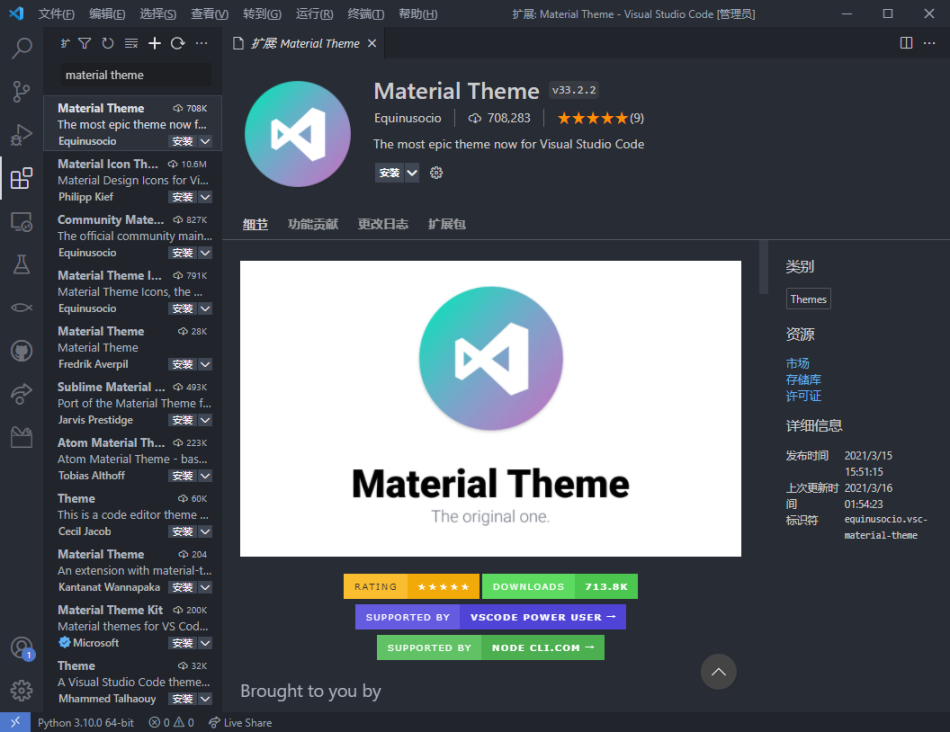Click the scroll-to-top arrow button
This screenshot has height=732, width=950.
(719, 672)
